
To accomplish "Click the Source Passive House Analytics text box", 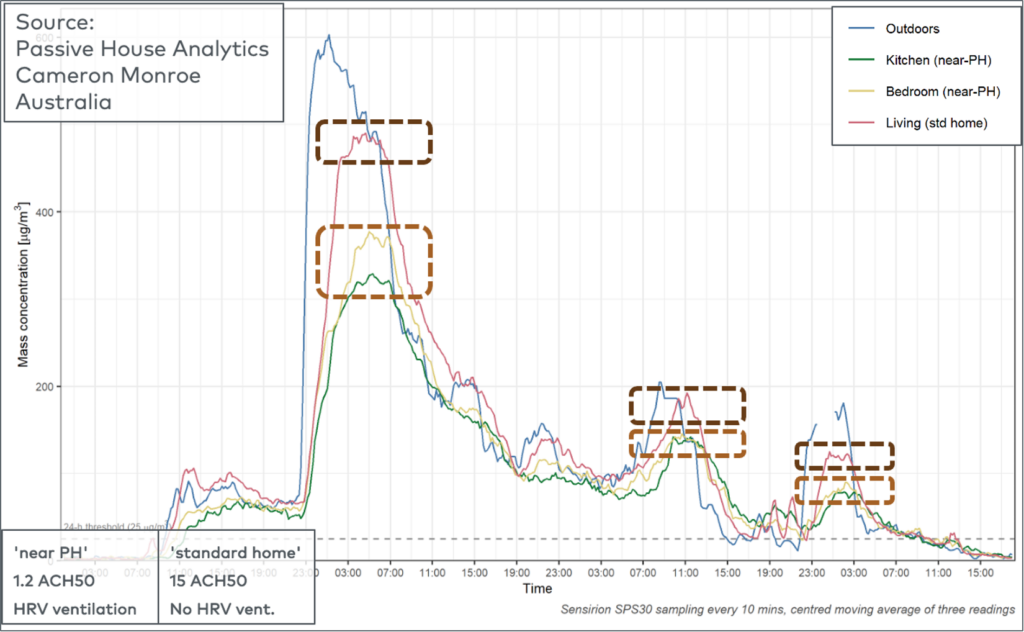I will 144,63.
